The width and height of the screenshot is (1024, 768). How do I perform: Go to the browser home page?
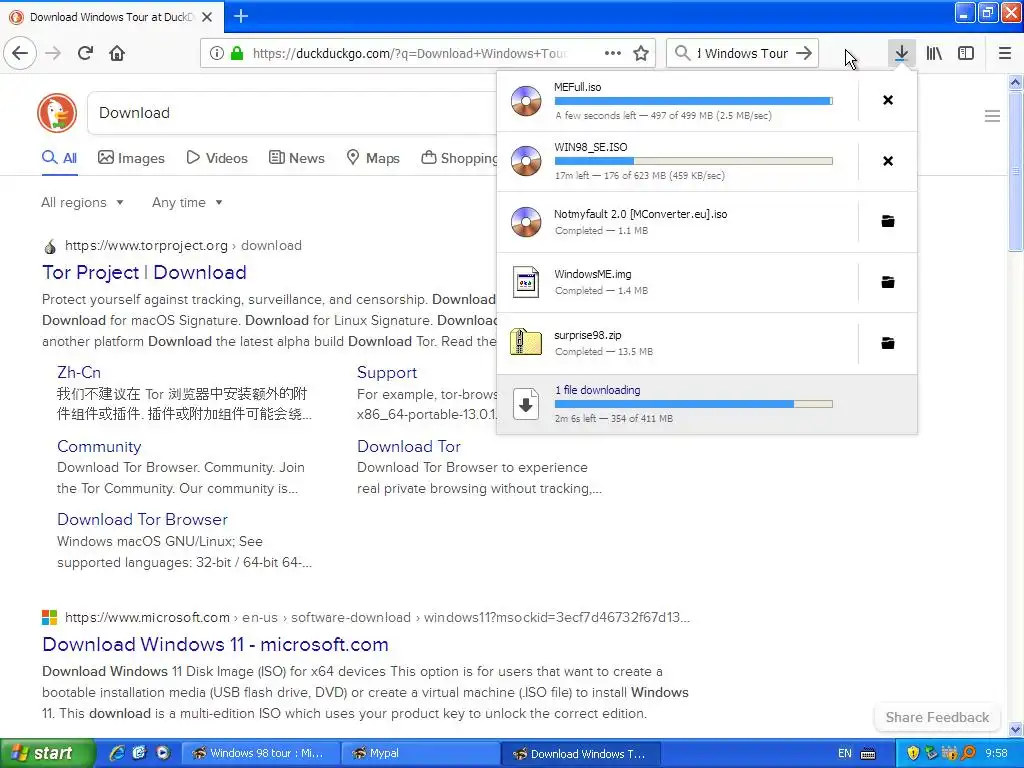pyautogui.click(x=117, y=53)
